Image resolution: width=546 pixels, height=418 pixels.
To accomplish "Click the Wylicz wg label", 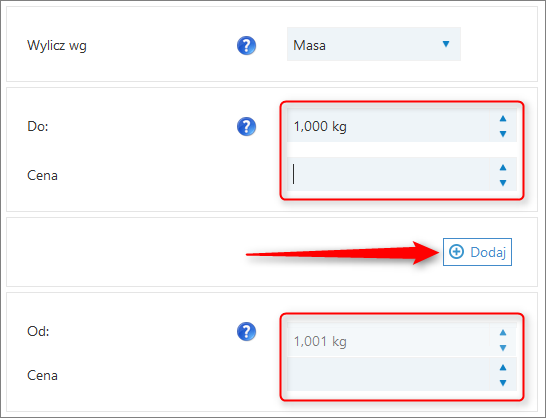I will (57, 46).
